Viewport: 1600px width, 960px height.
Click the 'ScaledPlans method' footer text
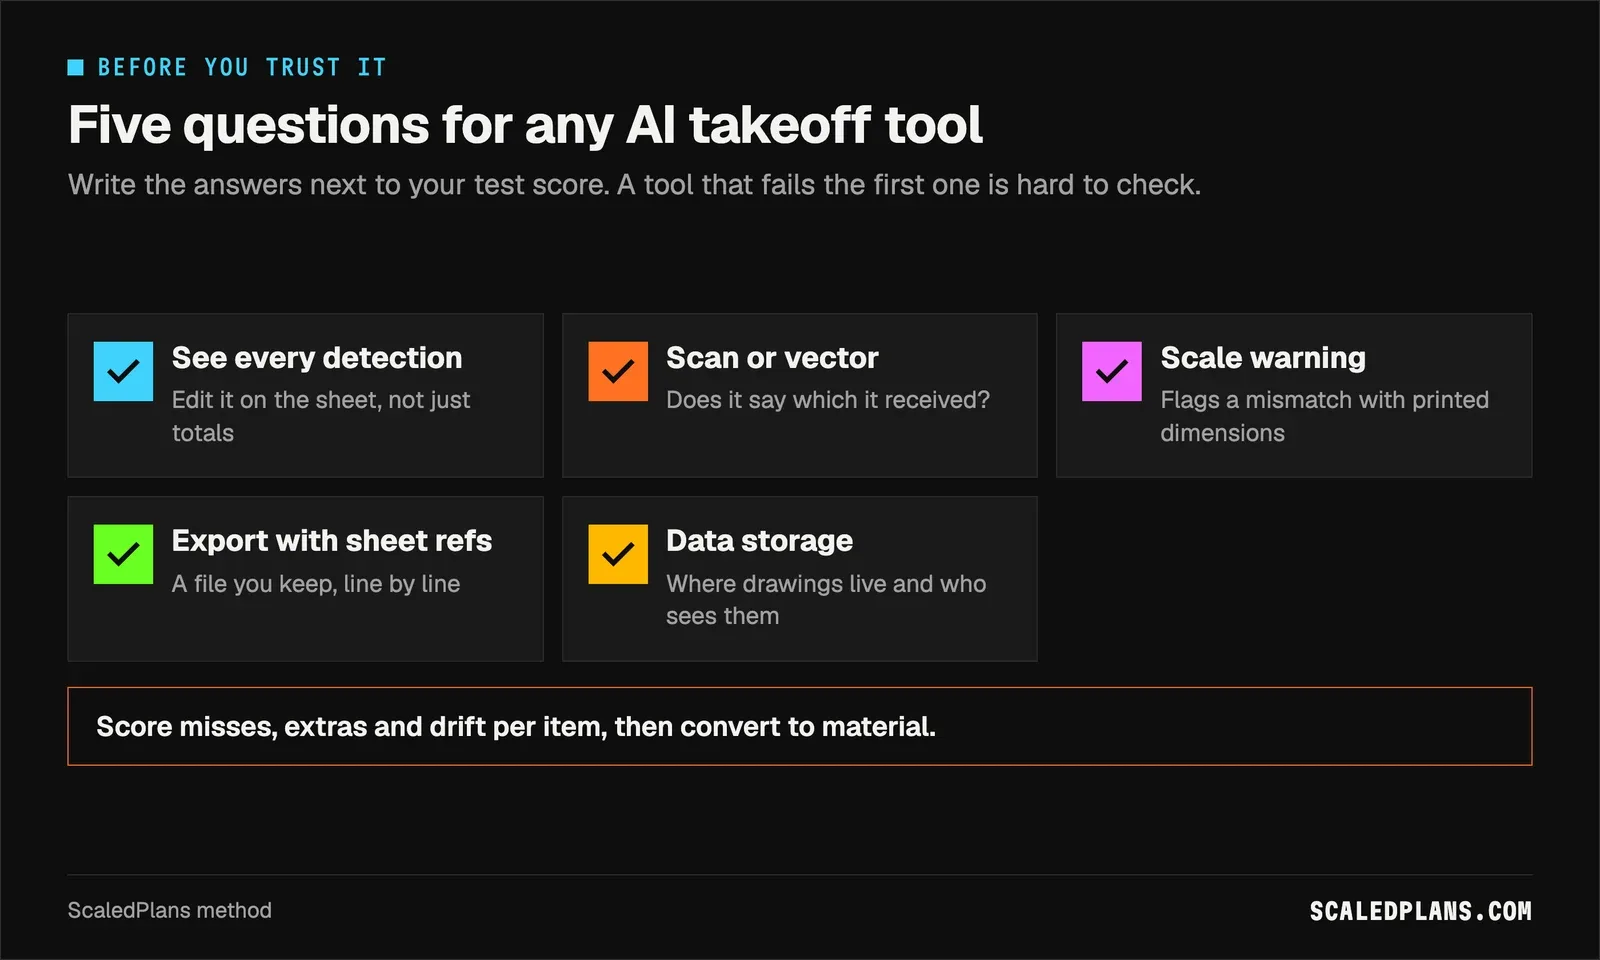(170, 910)
